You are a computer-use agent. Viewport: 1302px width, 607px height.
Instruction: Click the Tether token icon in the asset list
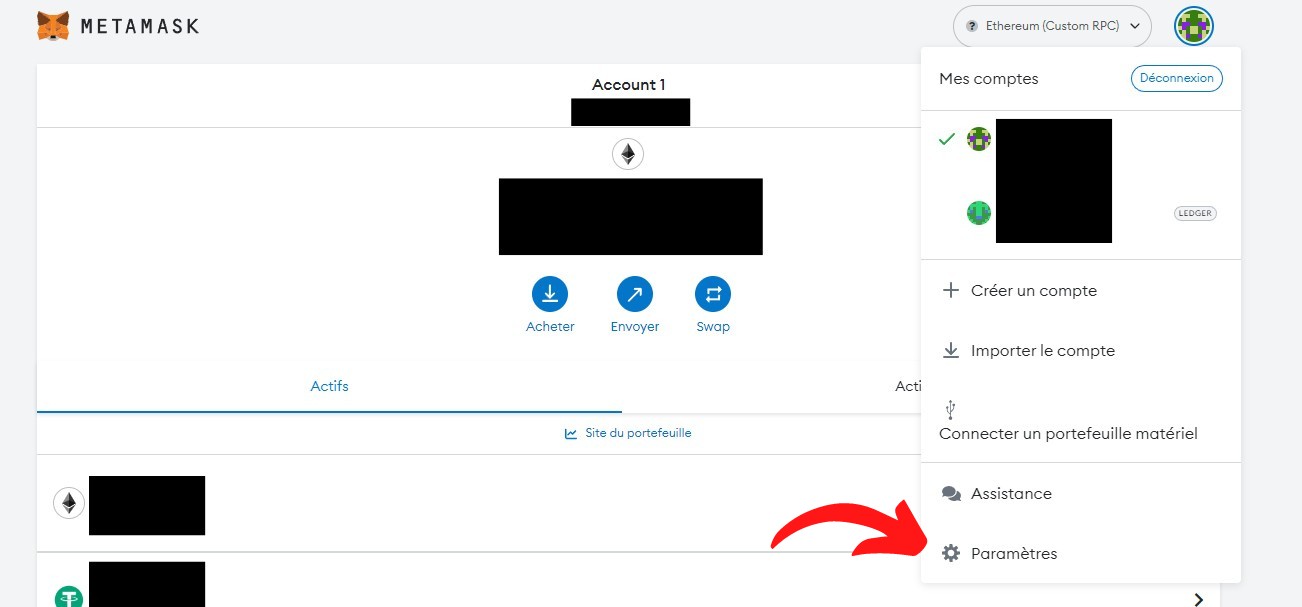coord(68,596)
